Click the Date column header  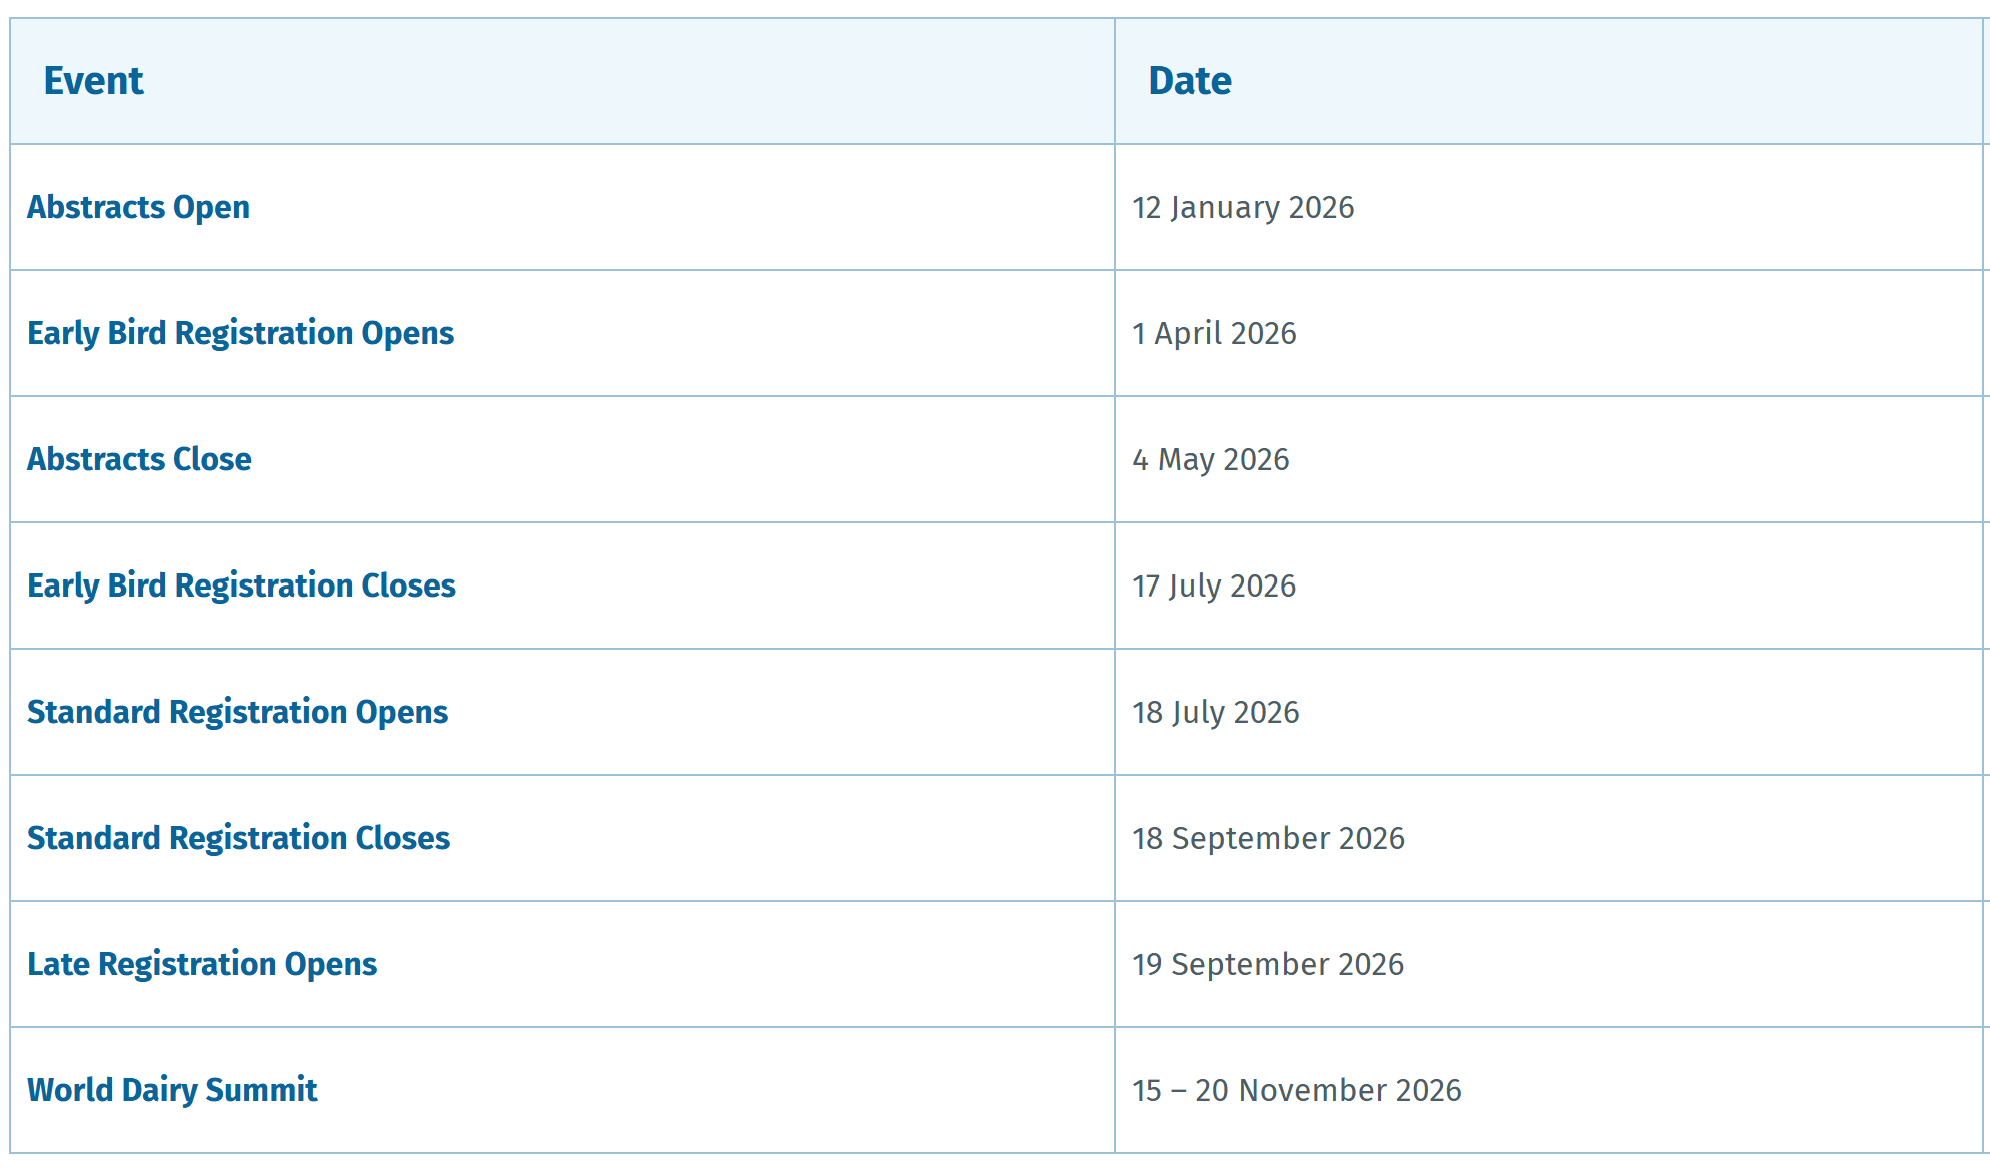pyautogui.click(x=1189, y=81)
